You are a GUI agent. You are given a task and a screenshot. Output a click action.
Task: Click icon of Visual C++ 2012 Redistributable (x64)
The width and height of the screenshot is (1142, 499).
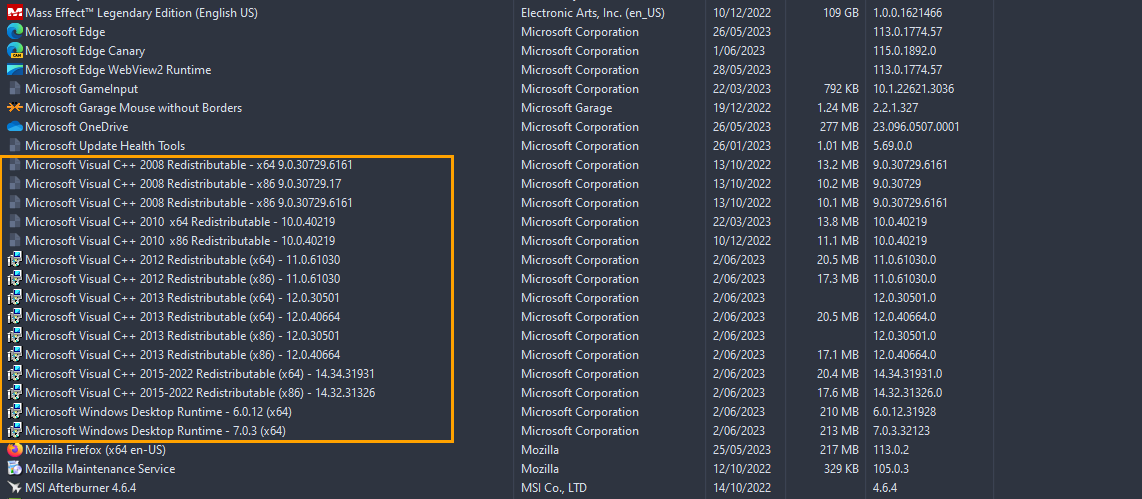tap(15, 259)
